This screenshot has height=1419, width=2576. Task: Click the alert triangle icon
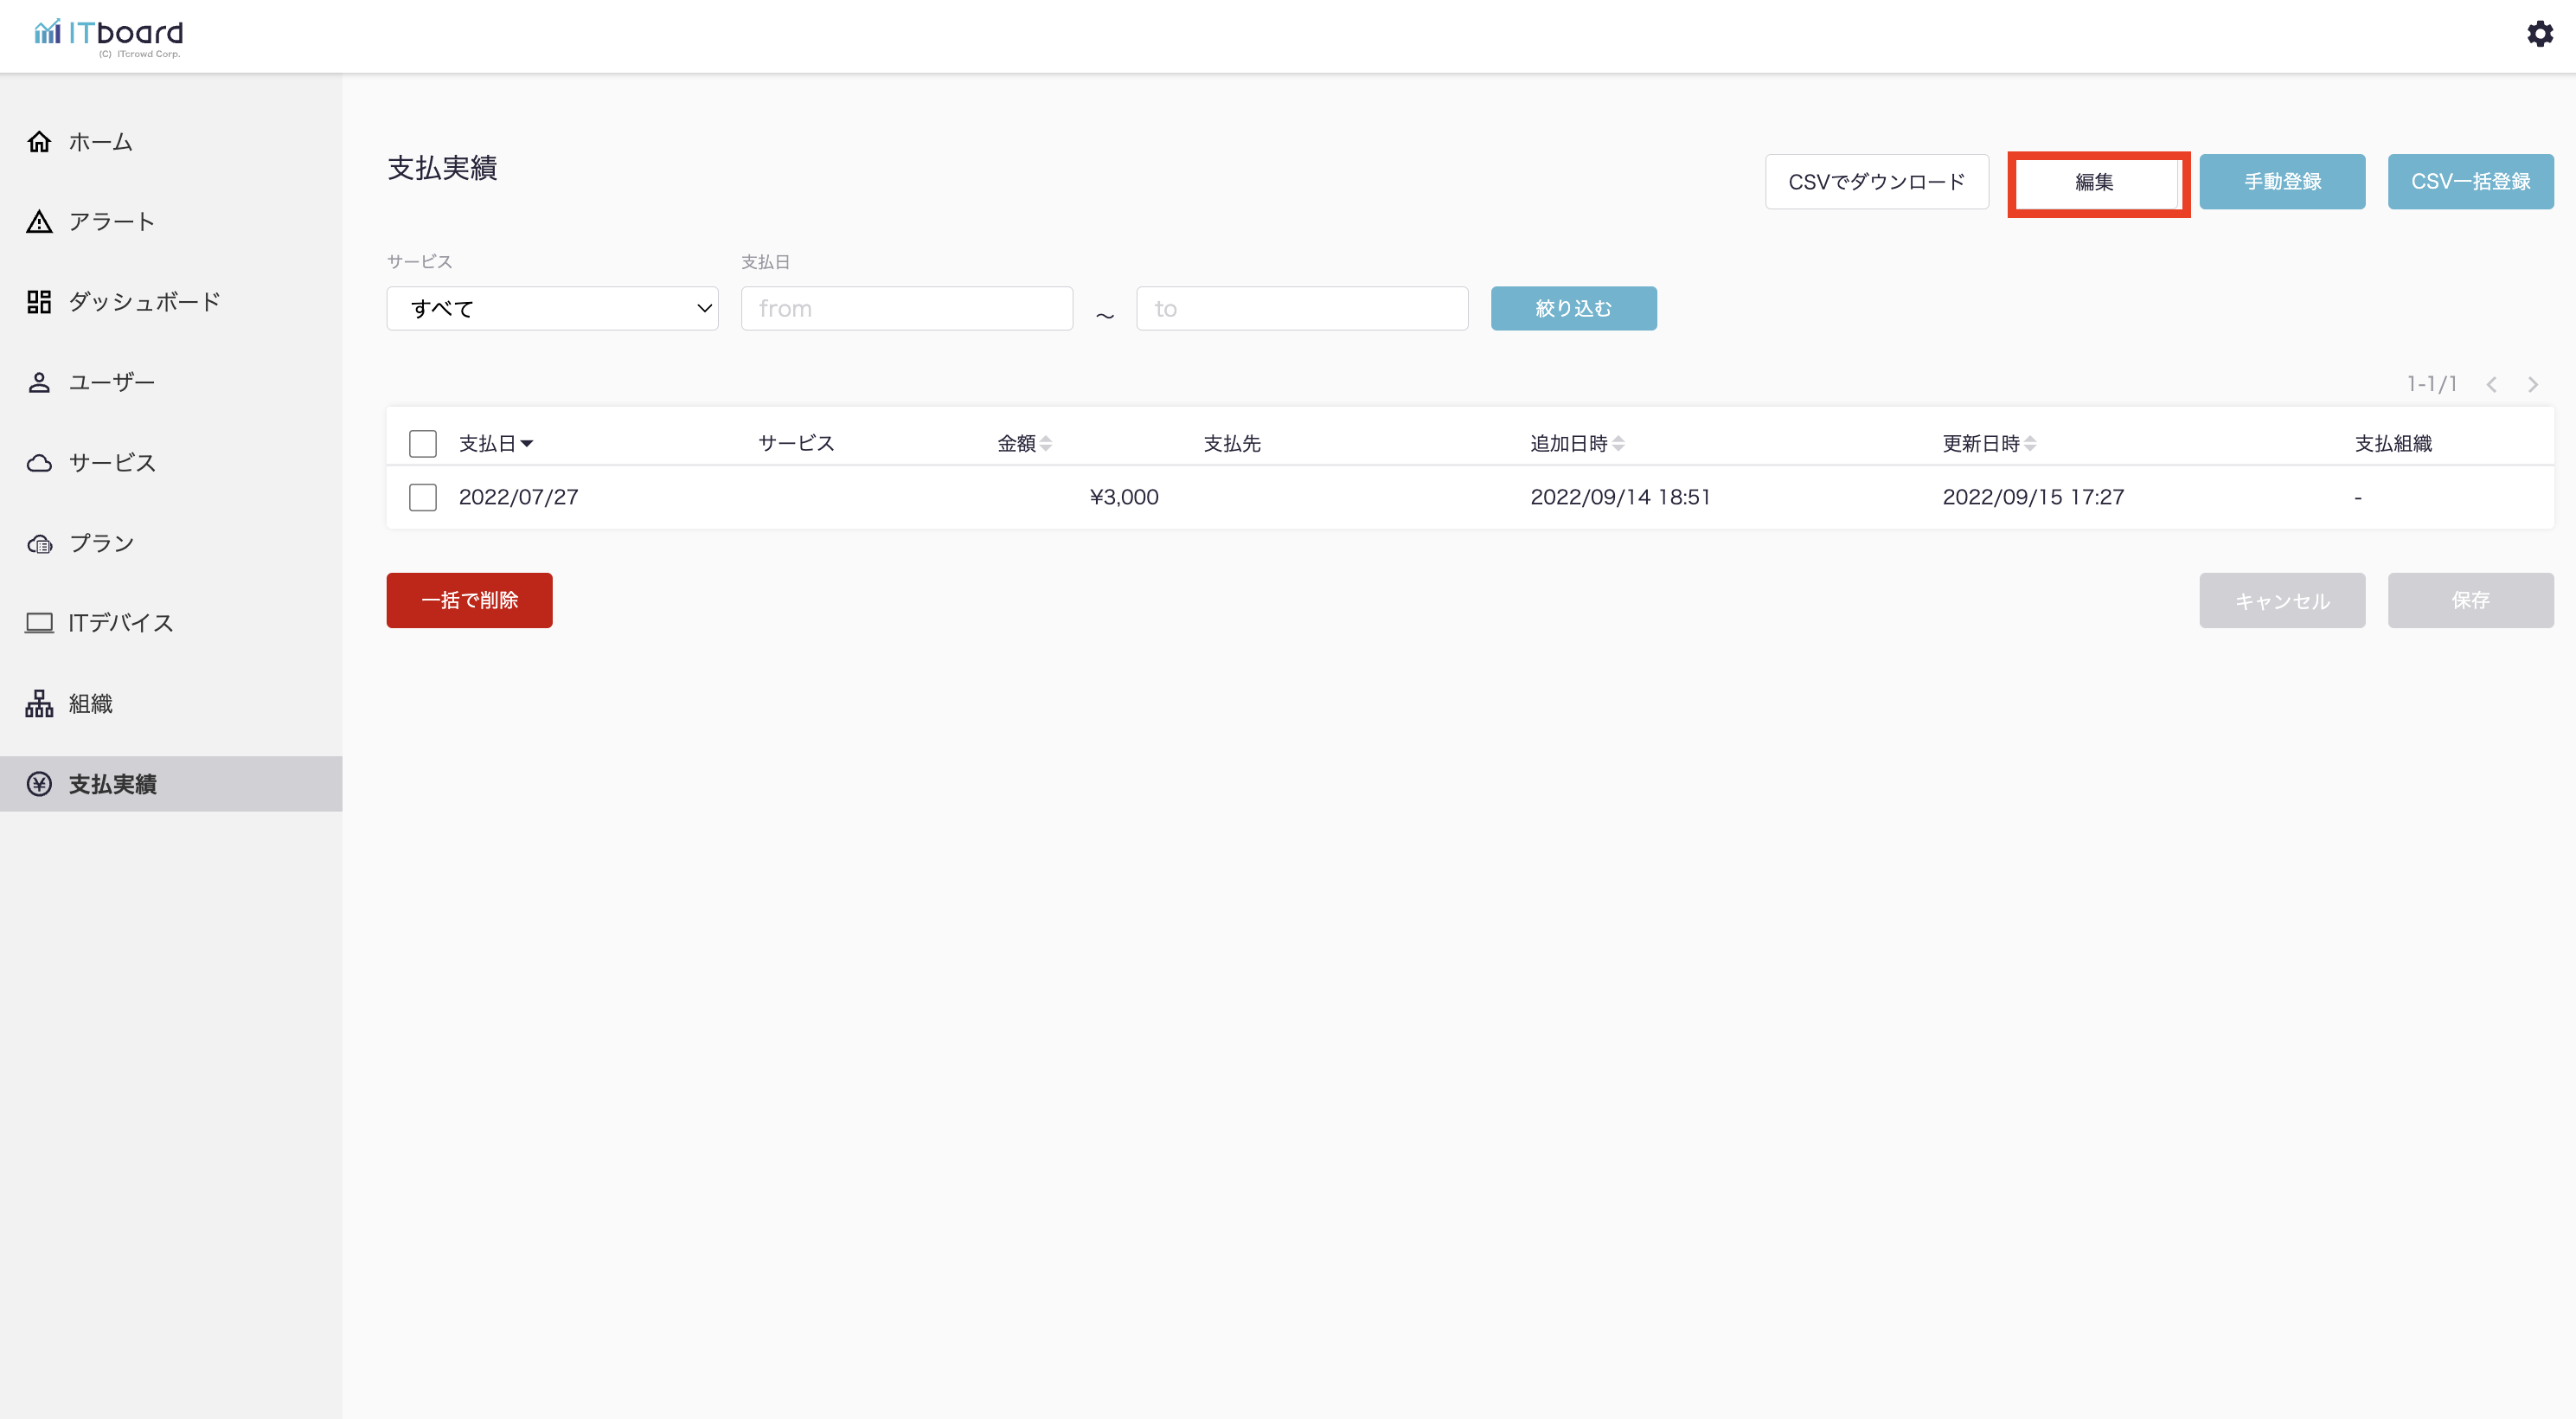click(39, 222)
